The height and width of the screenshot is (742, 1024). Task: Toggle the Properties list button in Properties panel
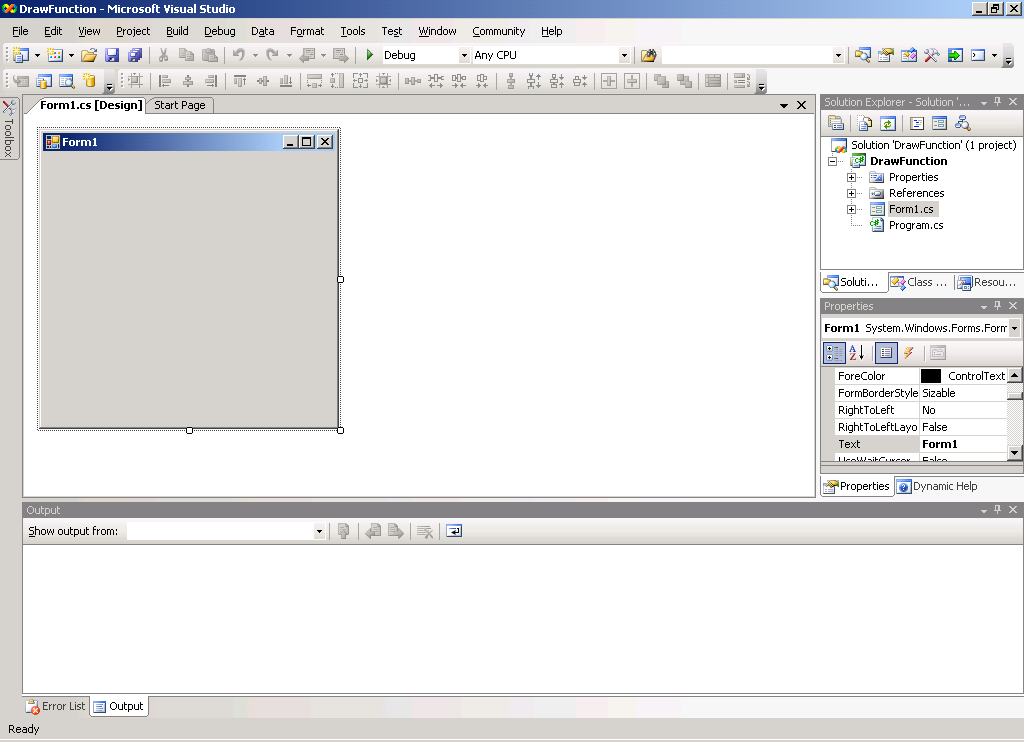(x=886, y=353)
